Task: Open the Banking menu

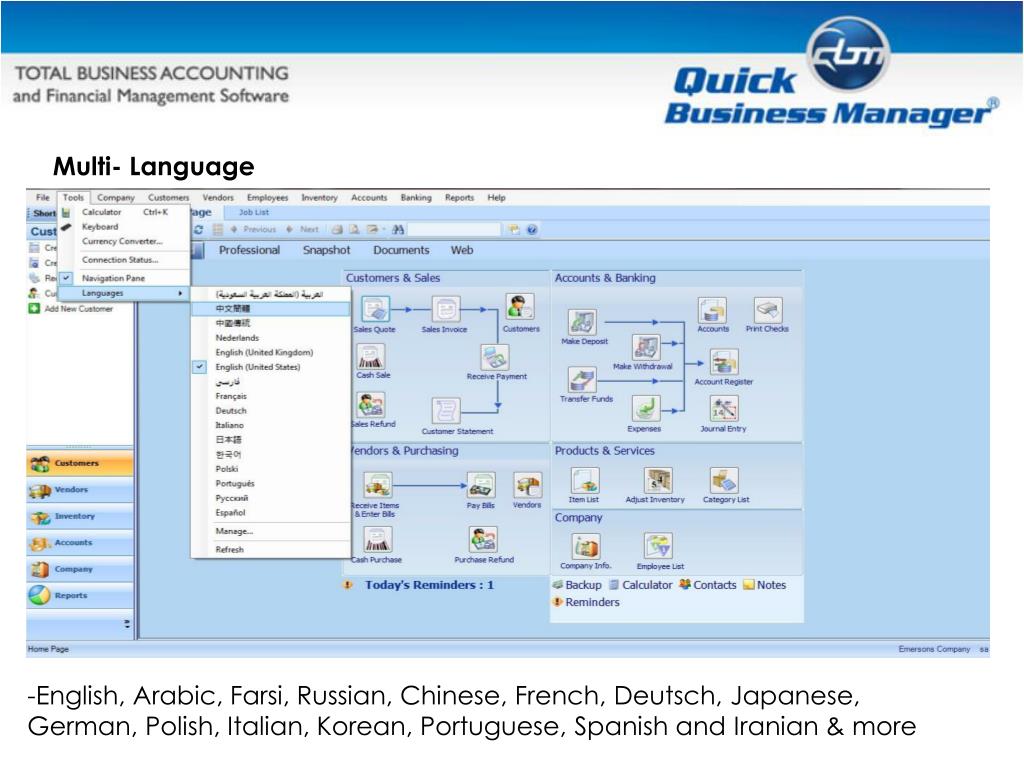Action: 416,197
